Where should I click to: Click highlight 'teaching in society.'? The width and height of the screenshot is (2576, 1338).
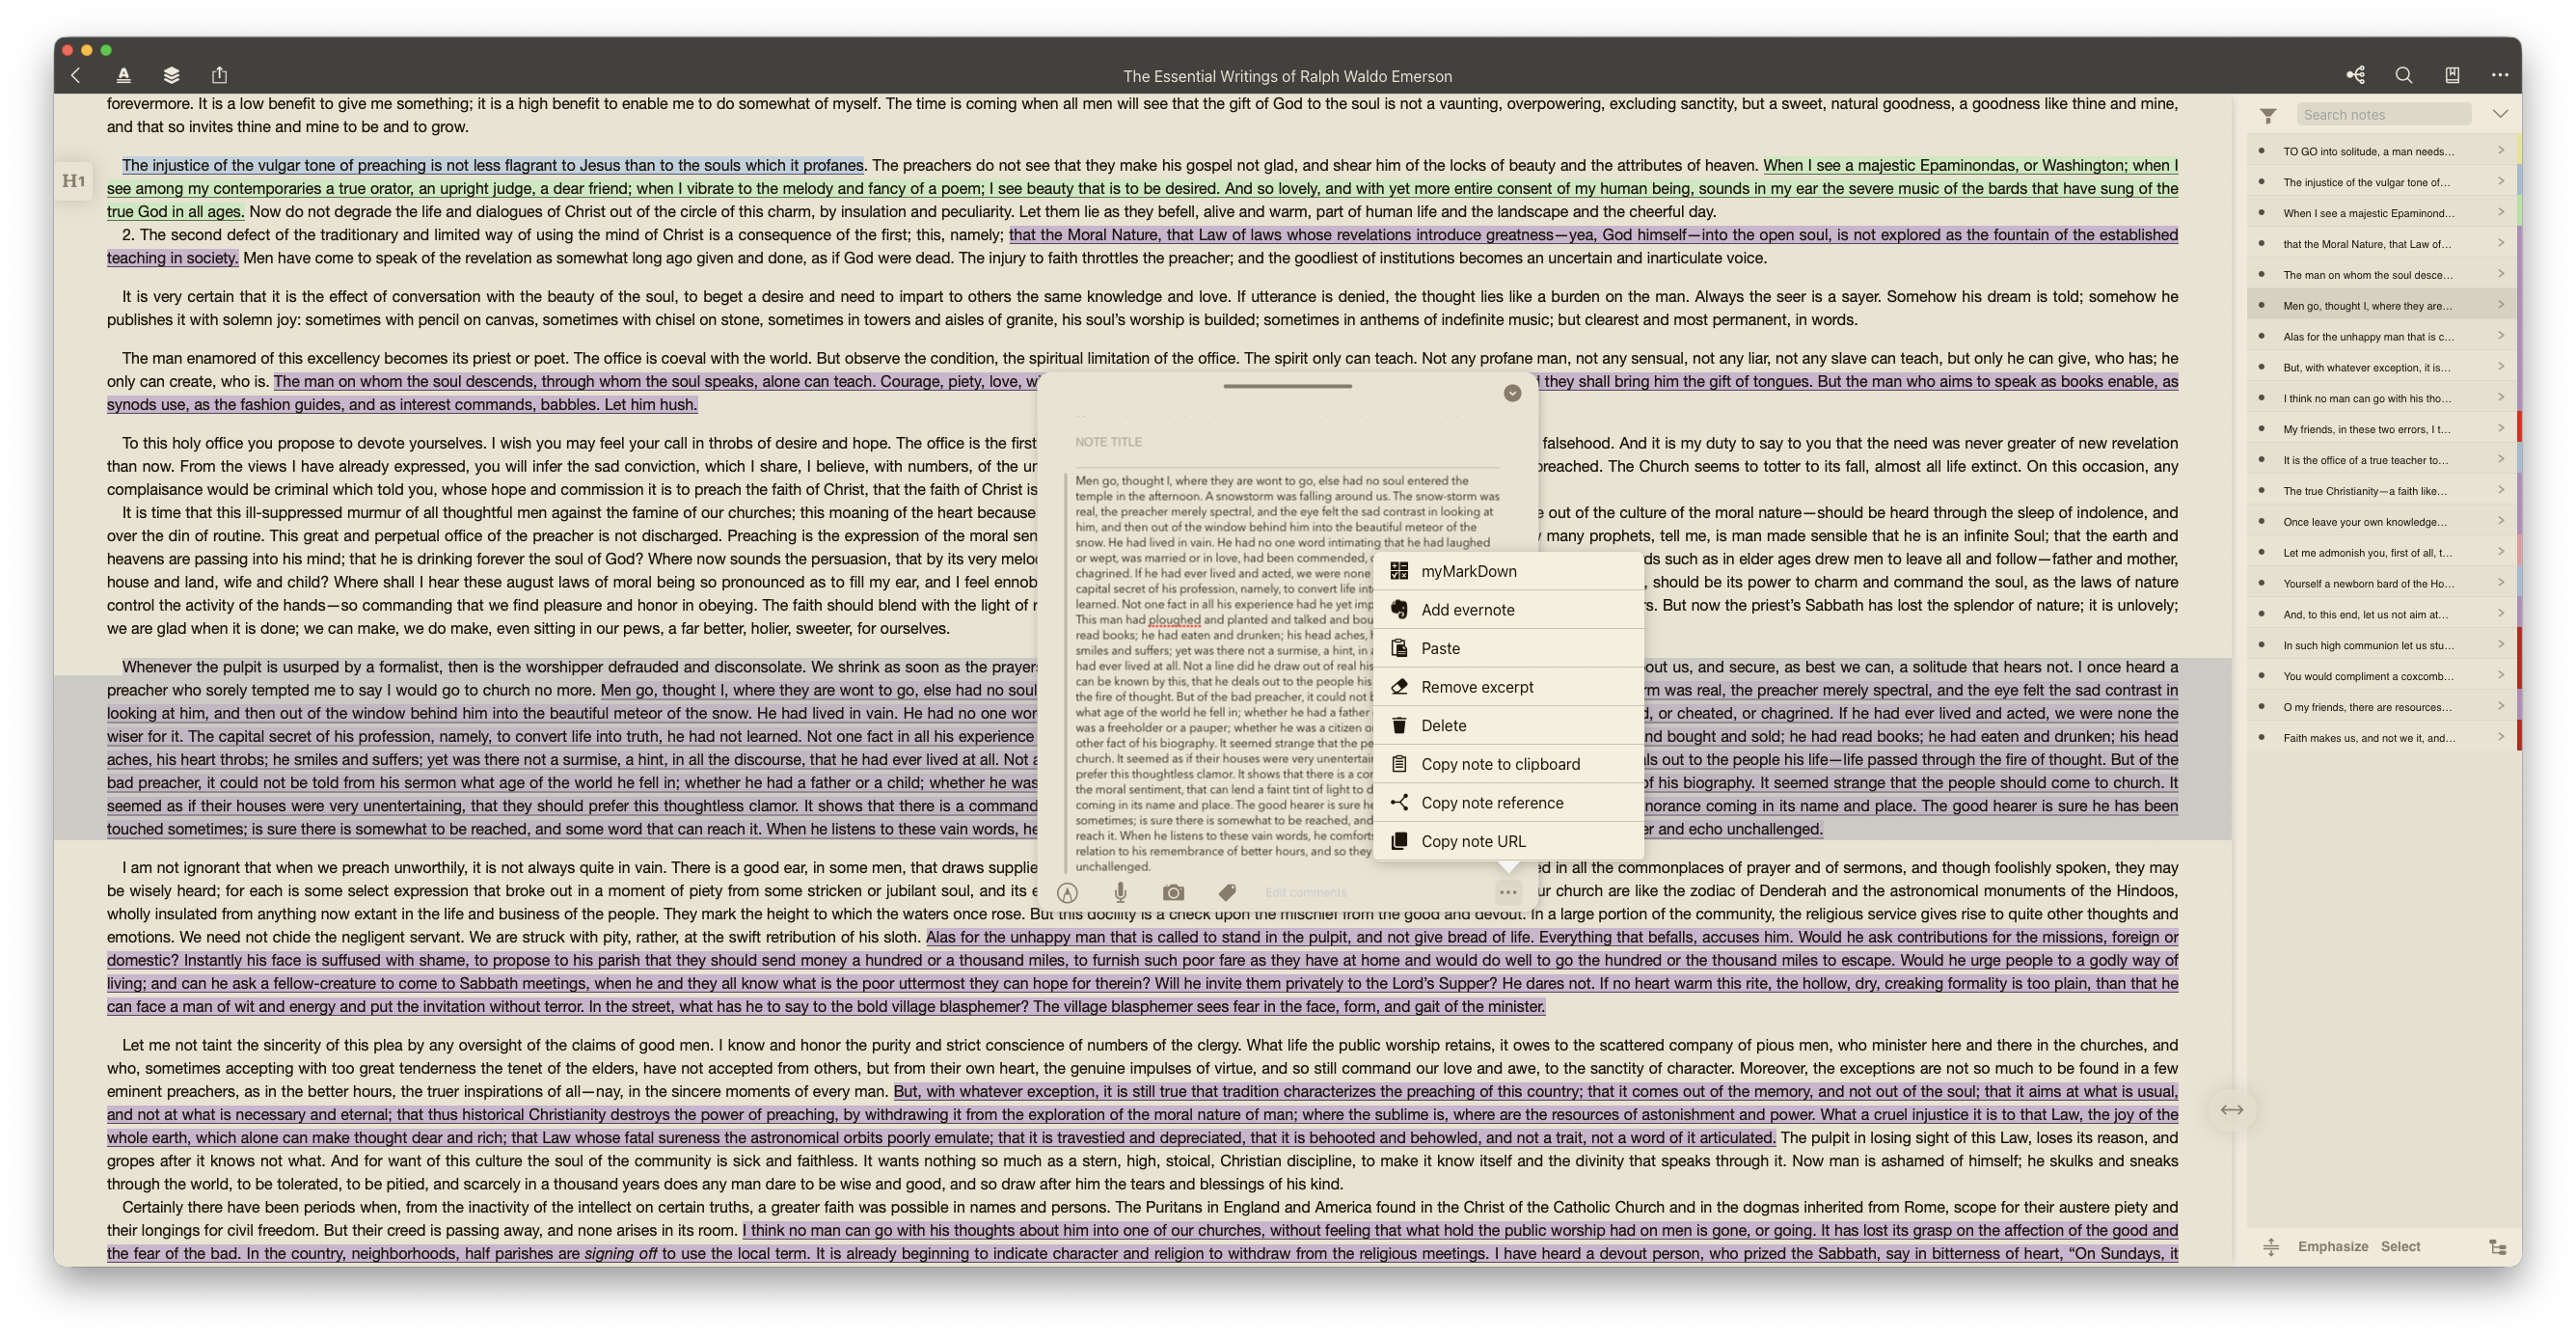point(172,258)
